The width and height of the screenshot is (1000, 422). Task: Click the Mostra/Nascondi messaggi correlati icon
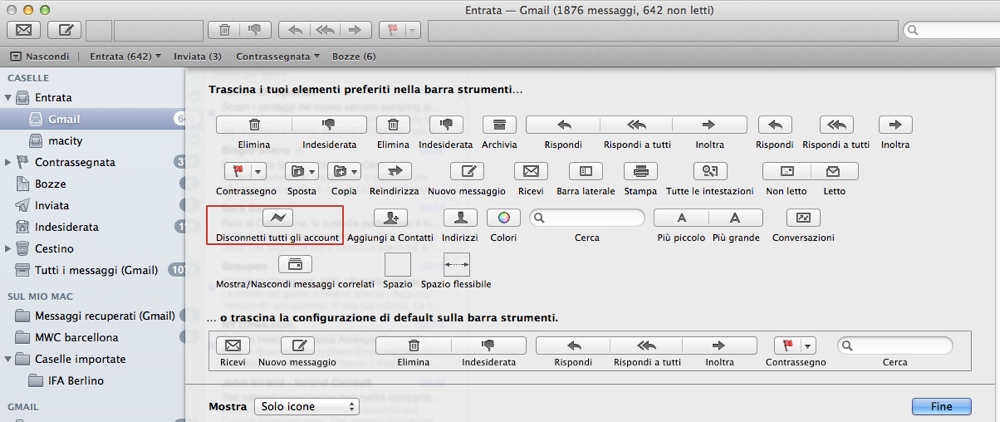(x=295, y=264)
